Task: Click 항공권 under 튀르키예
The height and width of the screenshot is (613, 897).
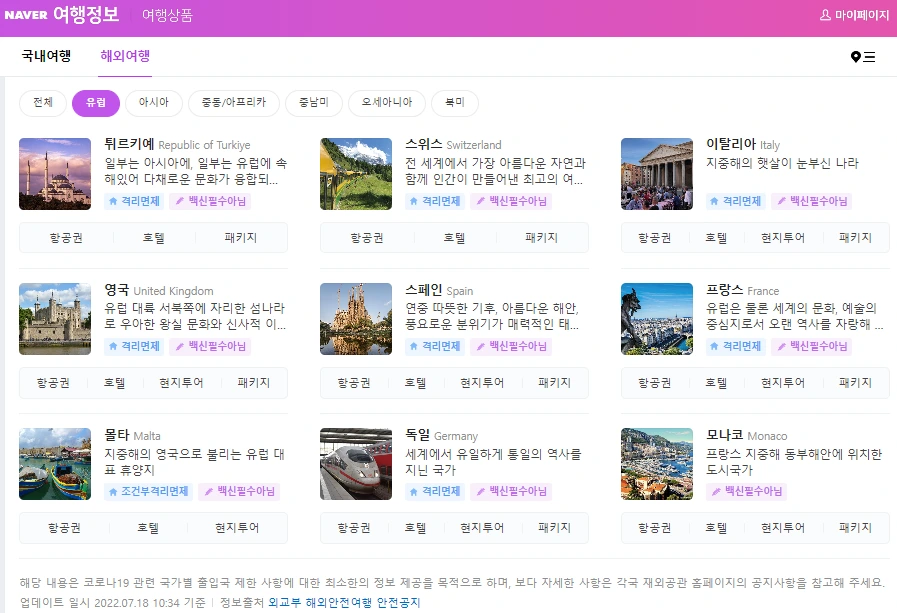Action: (x=66, y=237)
